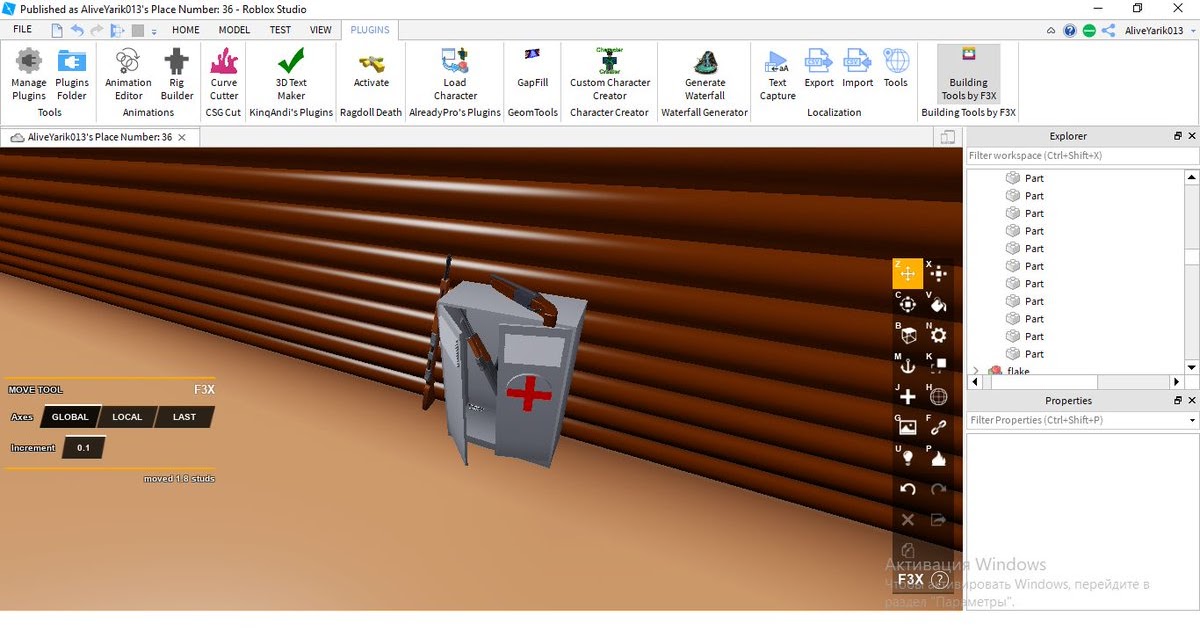Select the F3X Weld link tool (F)
The image size is (1200, 630).
pos(938,427)
